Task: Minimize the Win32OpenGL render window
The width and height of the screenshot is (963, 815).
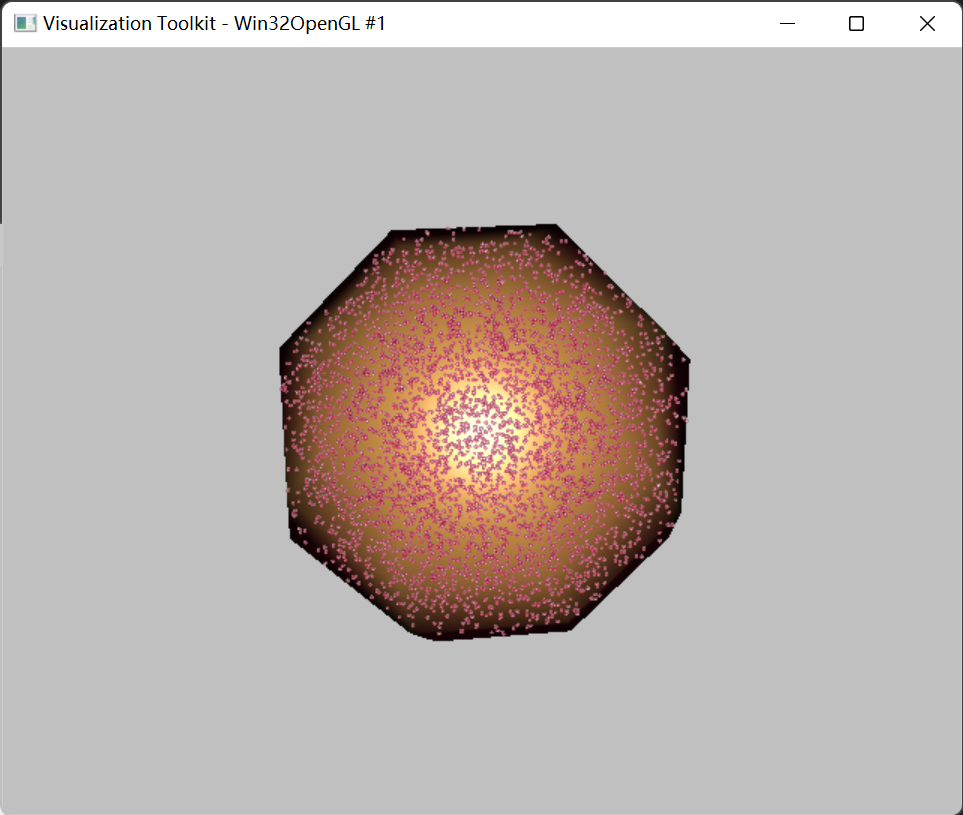Action: click(786, 22)
